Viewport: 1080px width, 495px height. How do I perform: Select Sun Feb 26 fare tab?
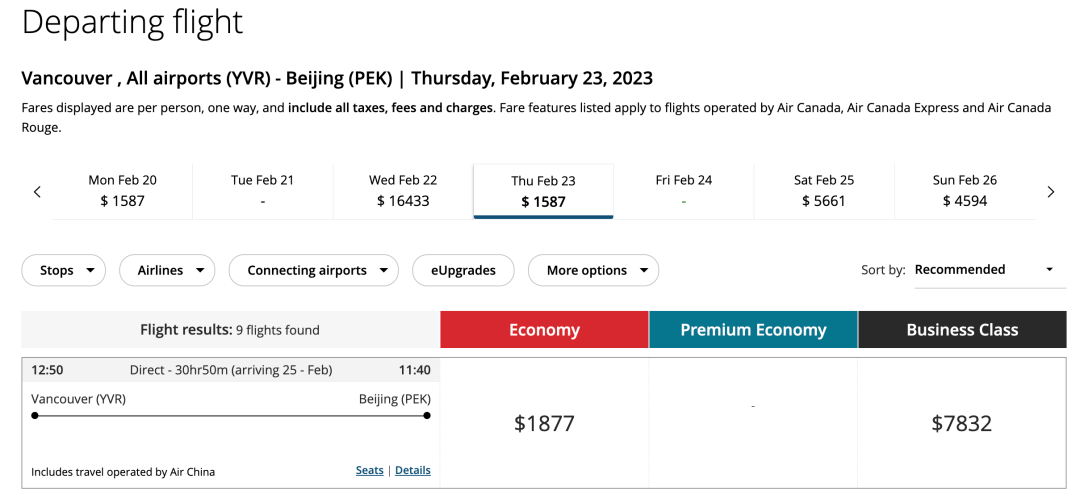(x=964, y=191)
